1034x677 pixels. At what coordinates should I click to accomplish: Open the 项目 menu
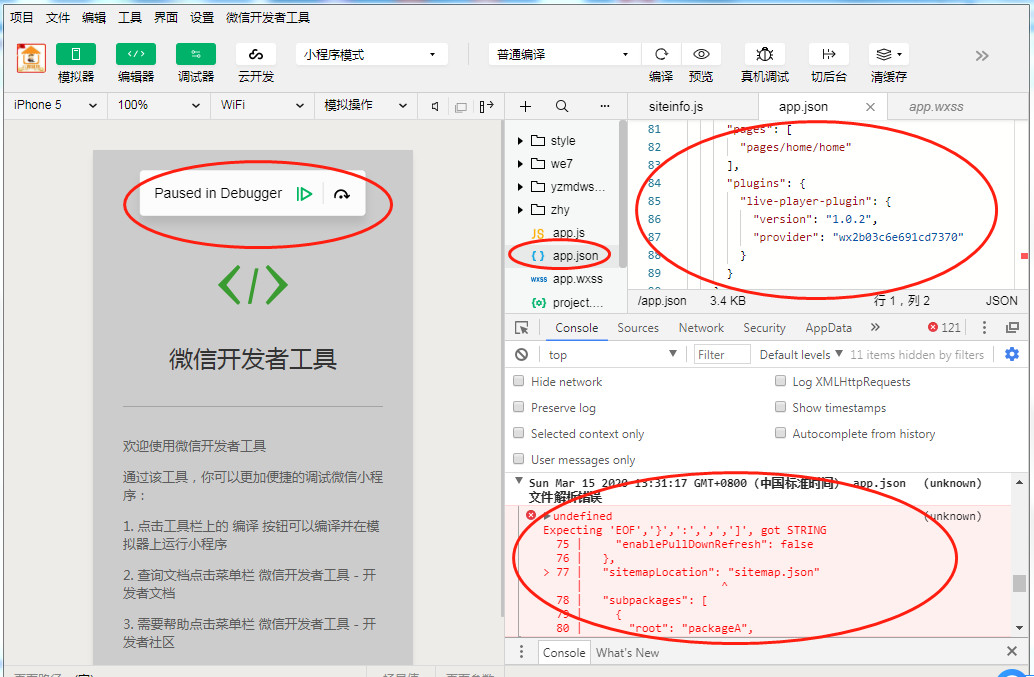pos(22,17)
